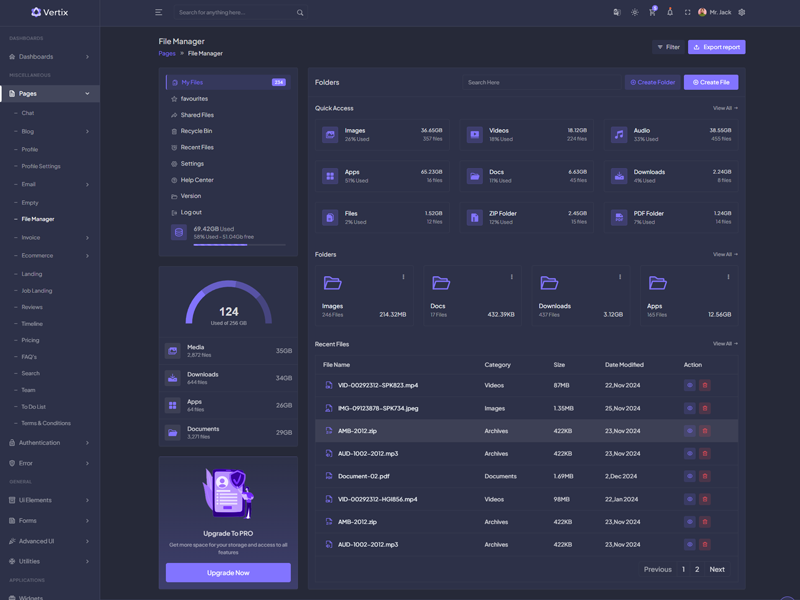Click the Upgrade Now button
The image size is (800, 600).
click(228, 572)
